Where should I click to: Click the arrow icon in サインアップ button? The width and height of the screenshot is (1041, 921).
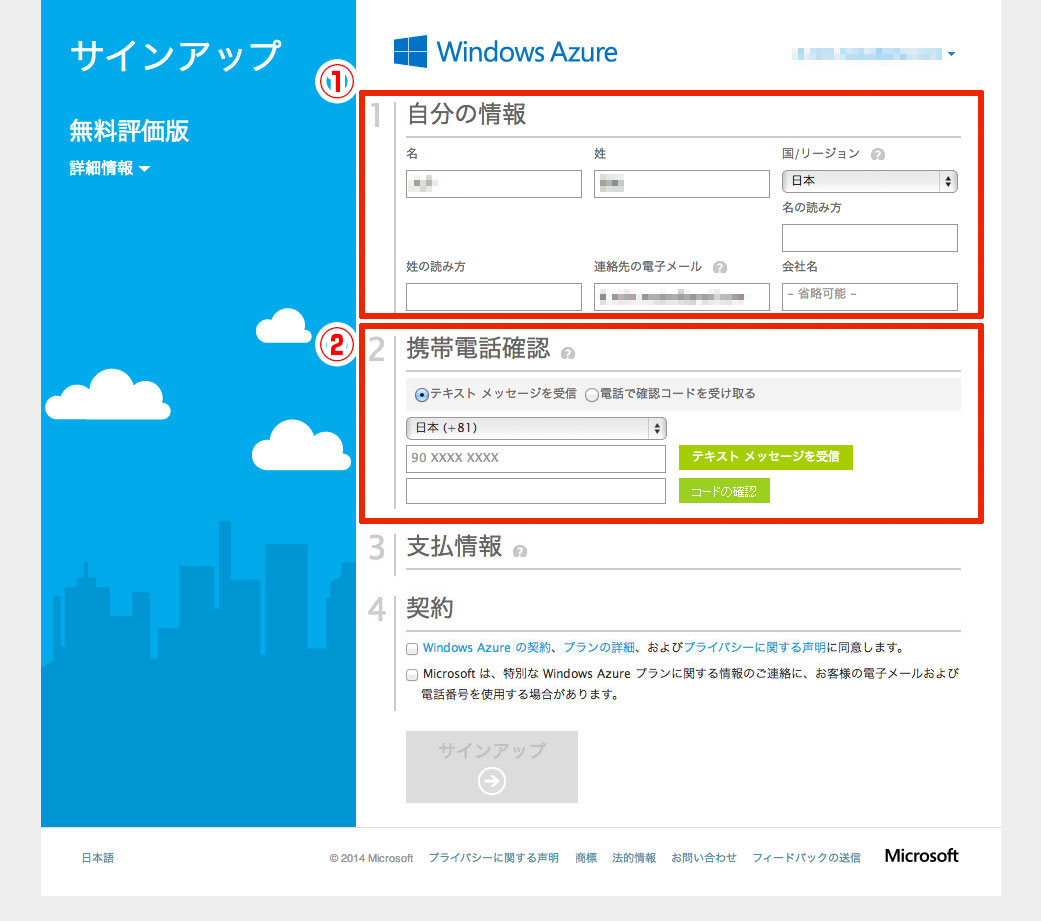pos(492,780)
